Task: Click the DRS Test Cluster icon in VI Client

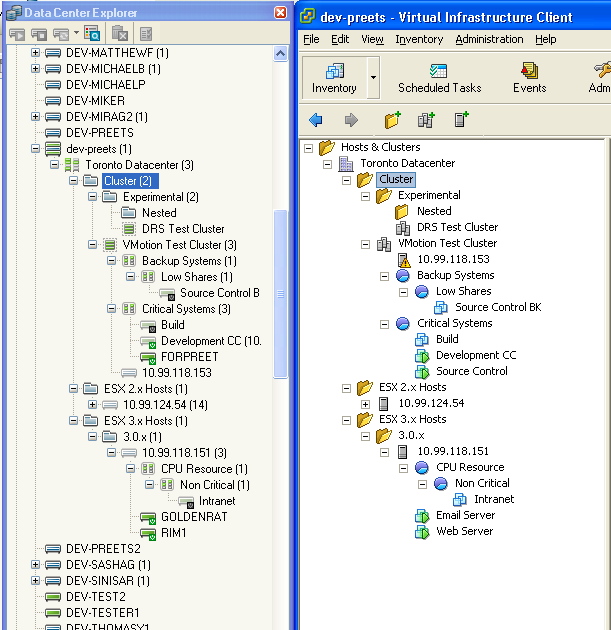Action: click(x=403, y=228)
